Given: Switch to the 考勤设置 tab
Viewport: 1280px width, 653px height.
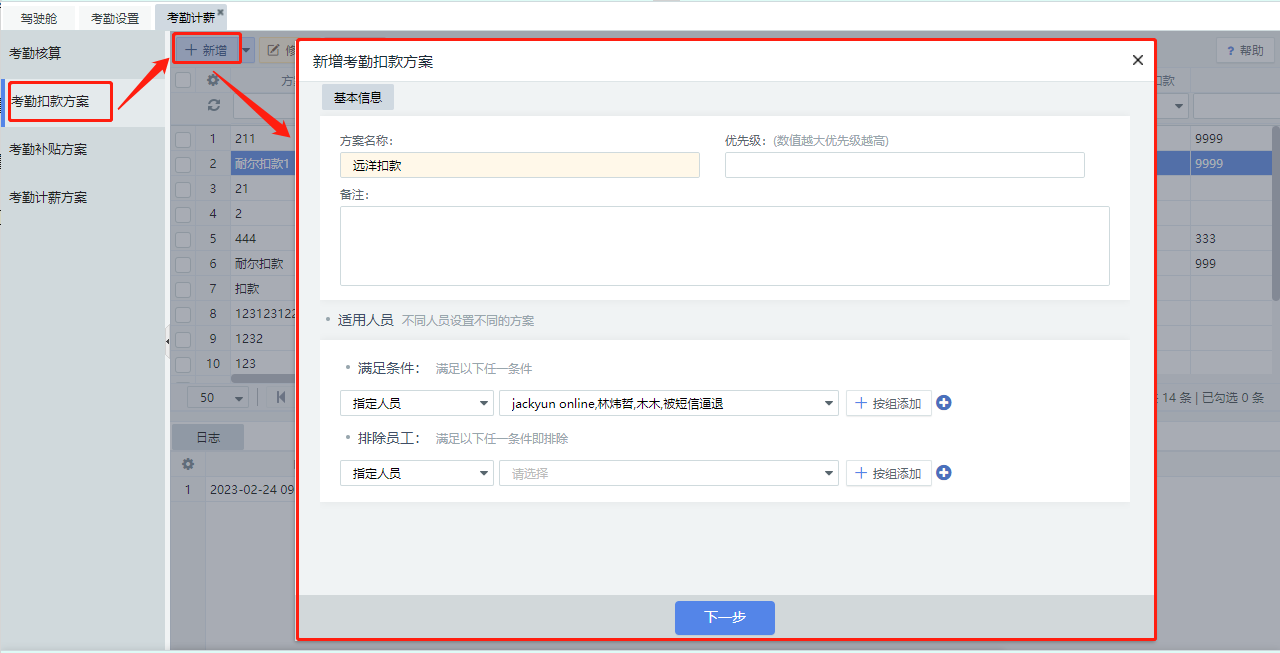Looking at the screenshot, I should pos(115,18).
